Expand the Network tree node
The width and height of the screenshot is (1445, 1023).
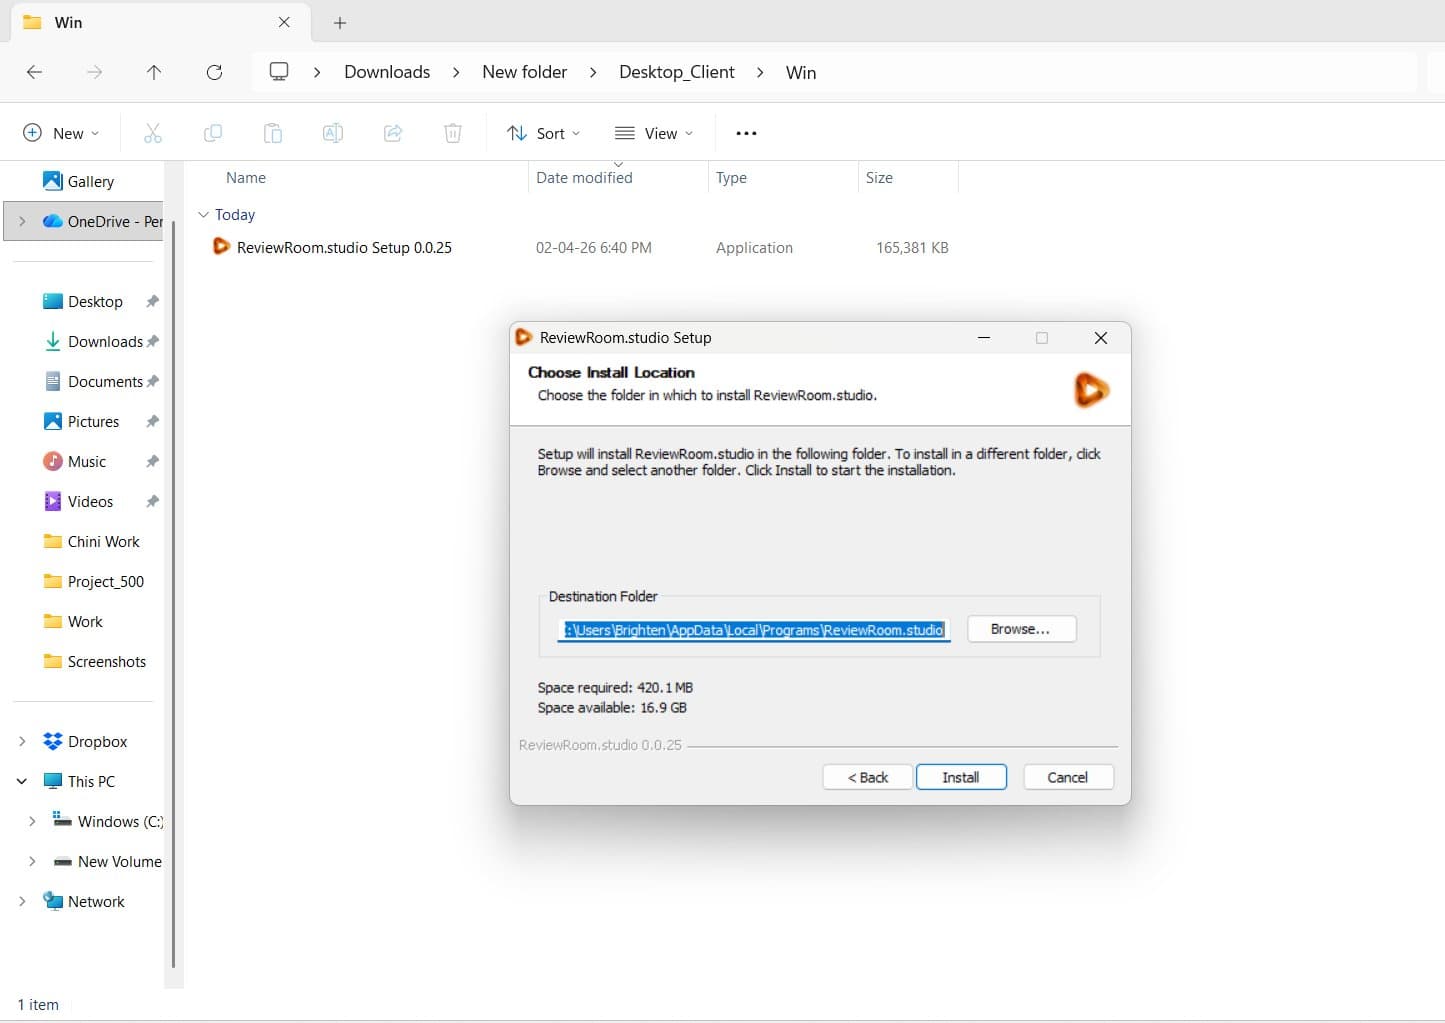22,901
